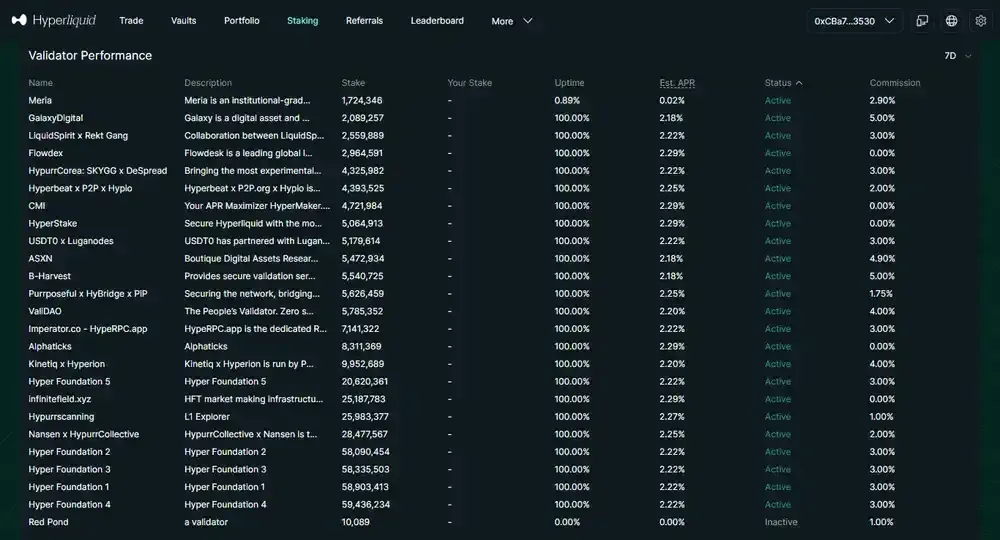This screenshot has height=540, width=1000.
Task: Select the Hypurrscanning validator name
Action: 61,417
